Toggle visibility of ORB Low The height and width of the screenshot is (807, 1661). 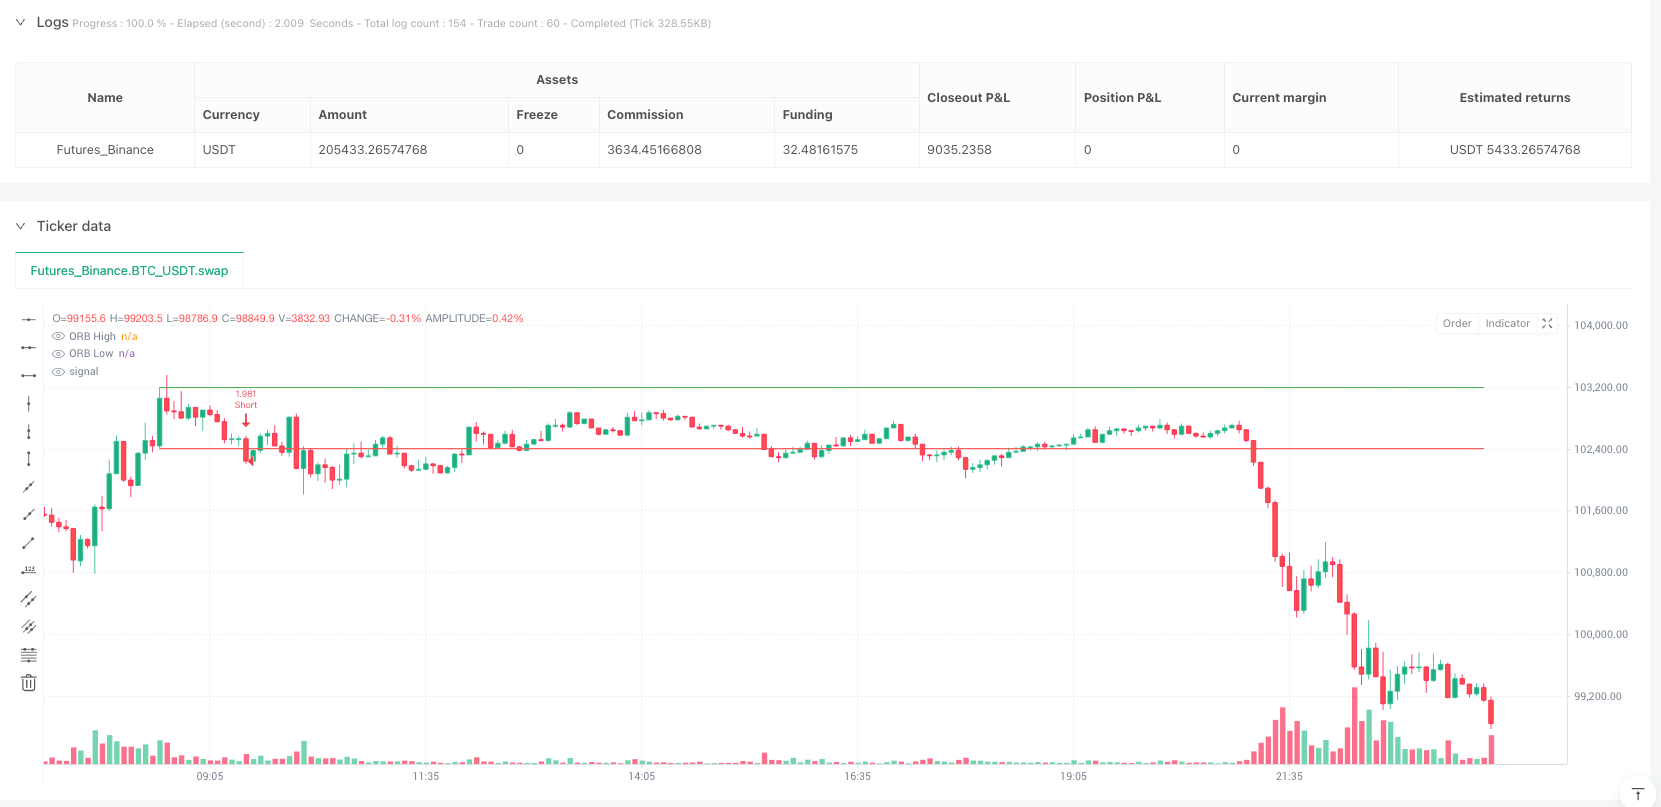point(58,354)
